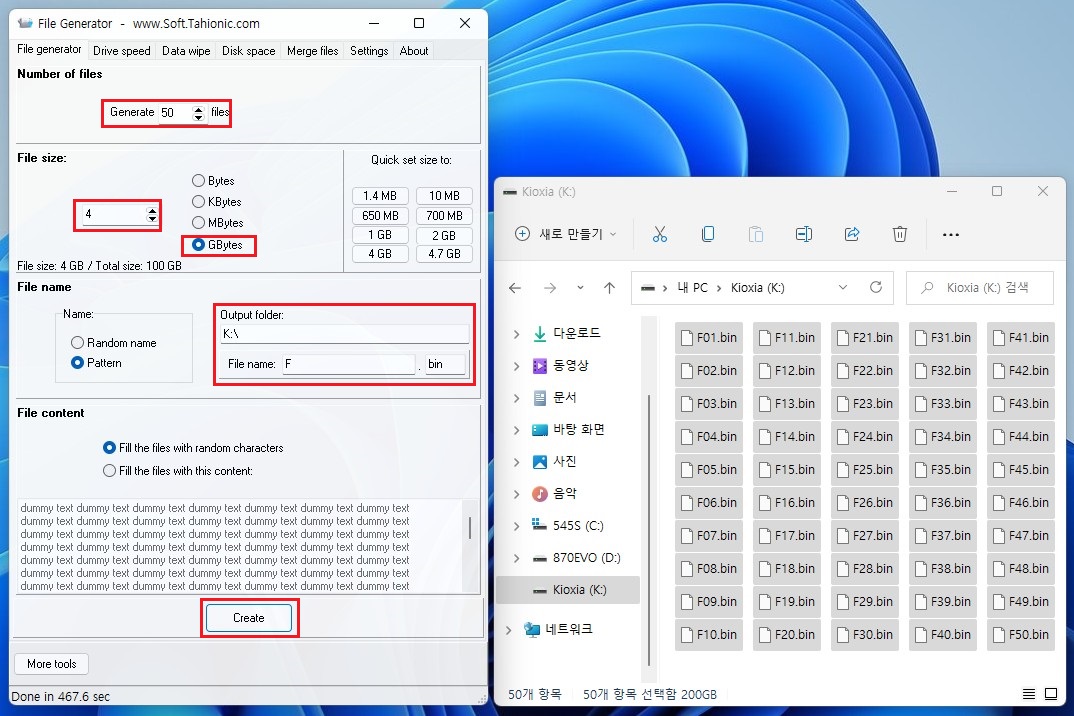Expand the 다운로드 tree node chevron
The image size is (1074, 716).
pos(516,334)
